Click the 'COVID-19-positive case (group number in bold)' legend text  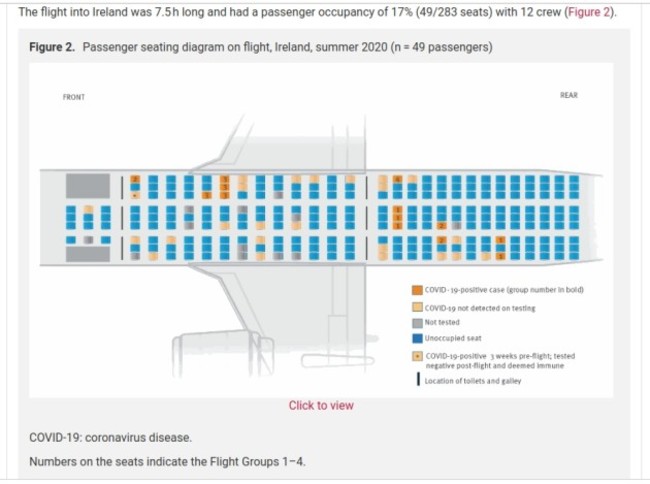(x=503, y=290)
